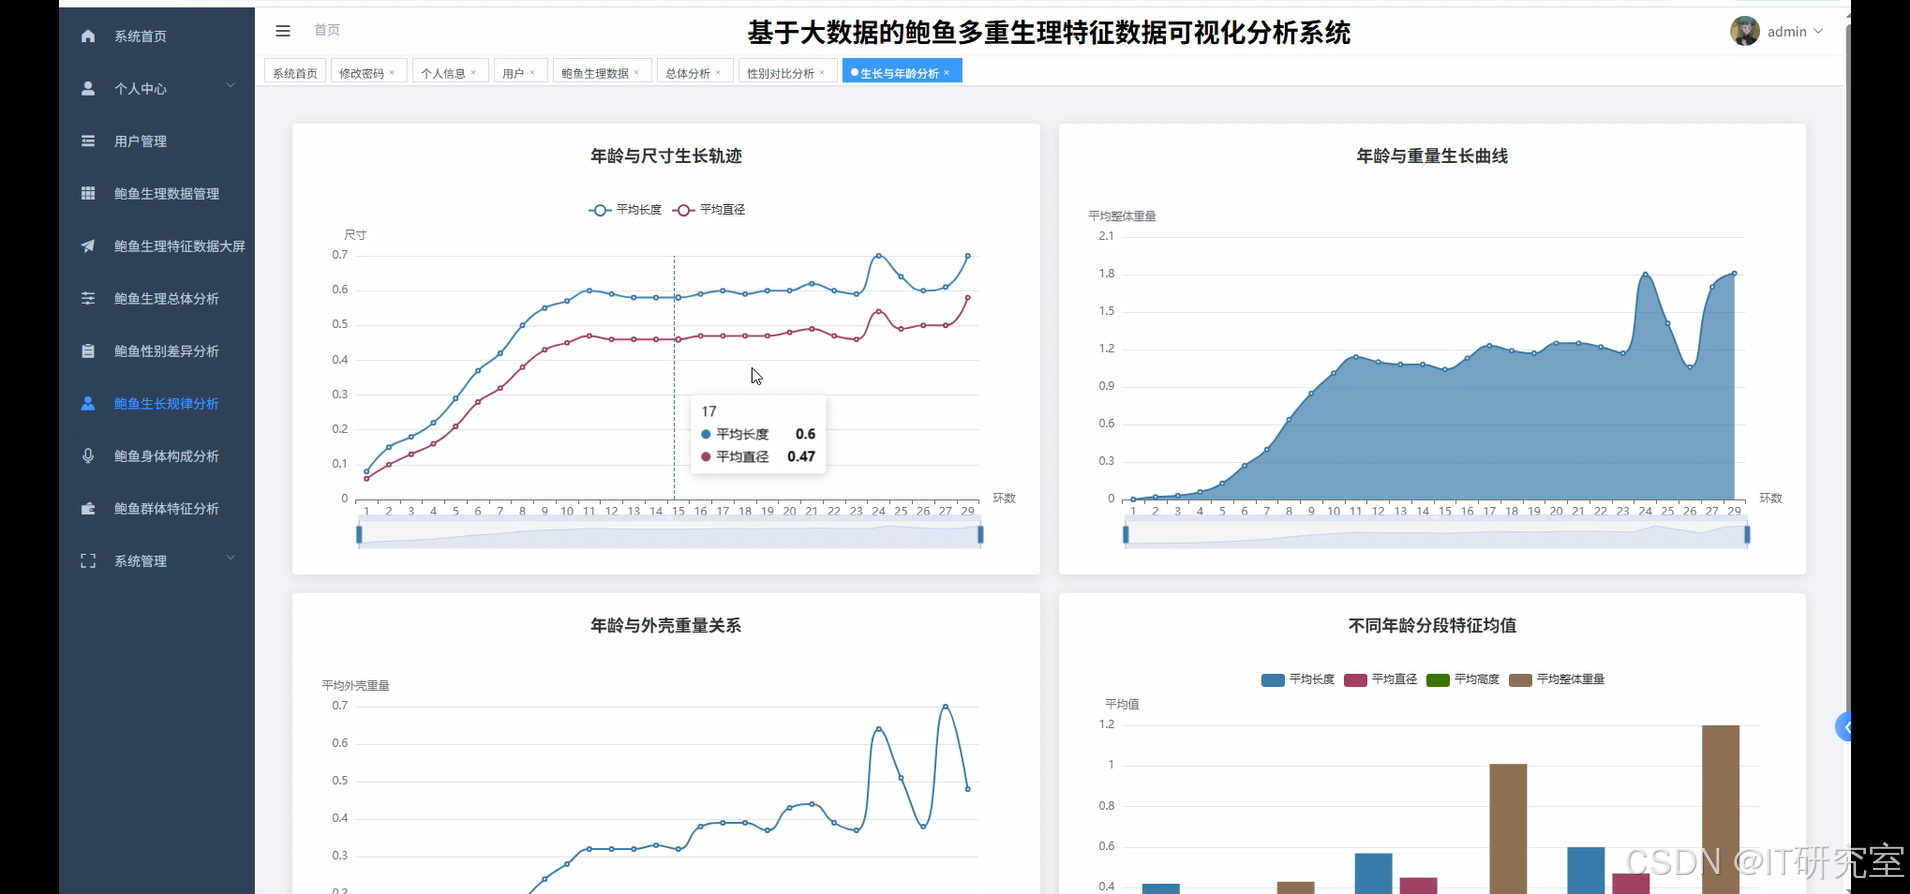This screenshot has height=894, width=1910.
Task: Click right zoom handle of weight curve slider
Action: coord(1747,535)
